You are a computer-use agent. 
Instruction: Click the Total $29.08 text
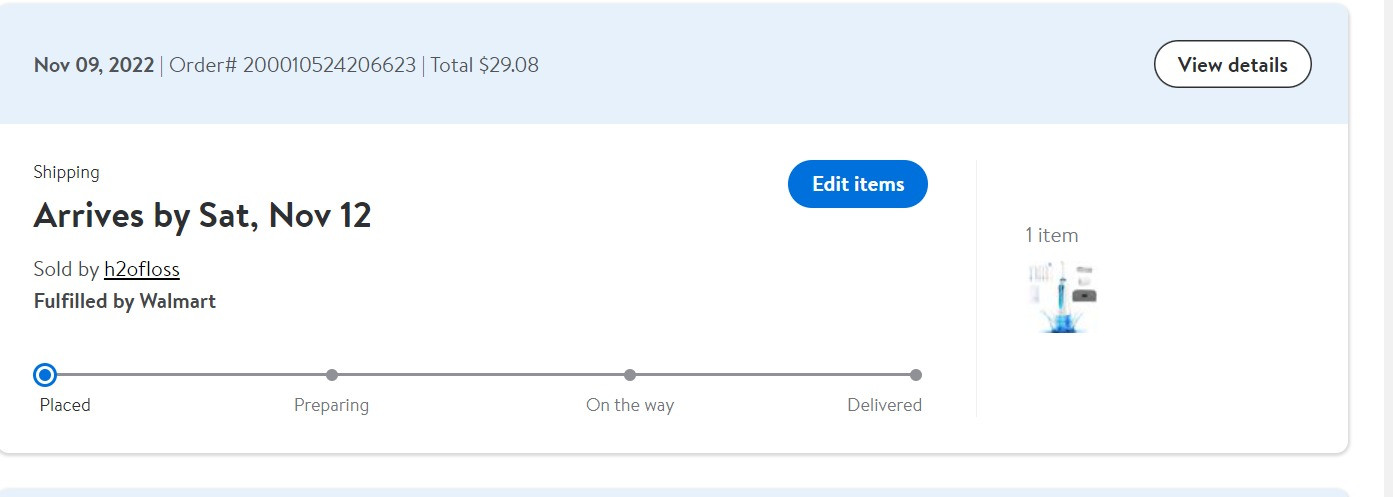tap(485, 65)
